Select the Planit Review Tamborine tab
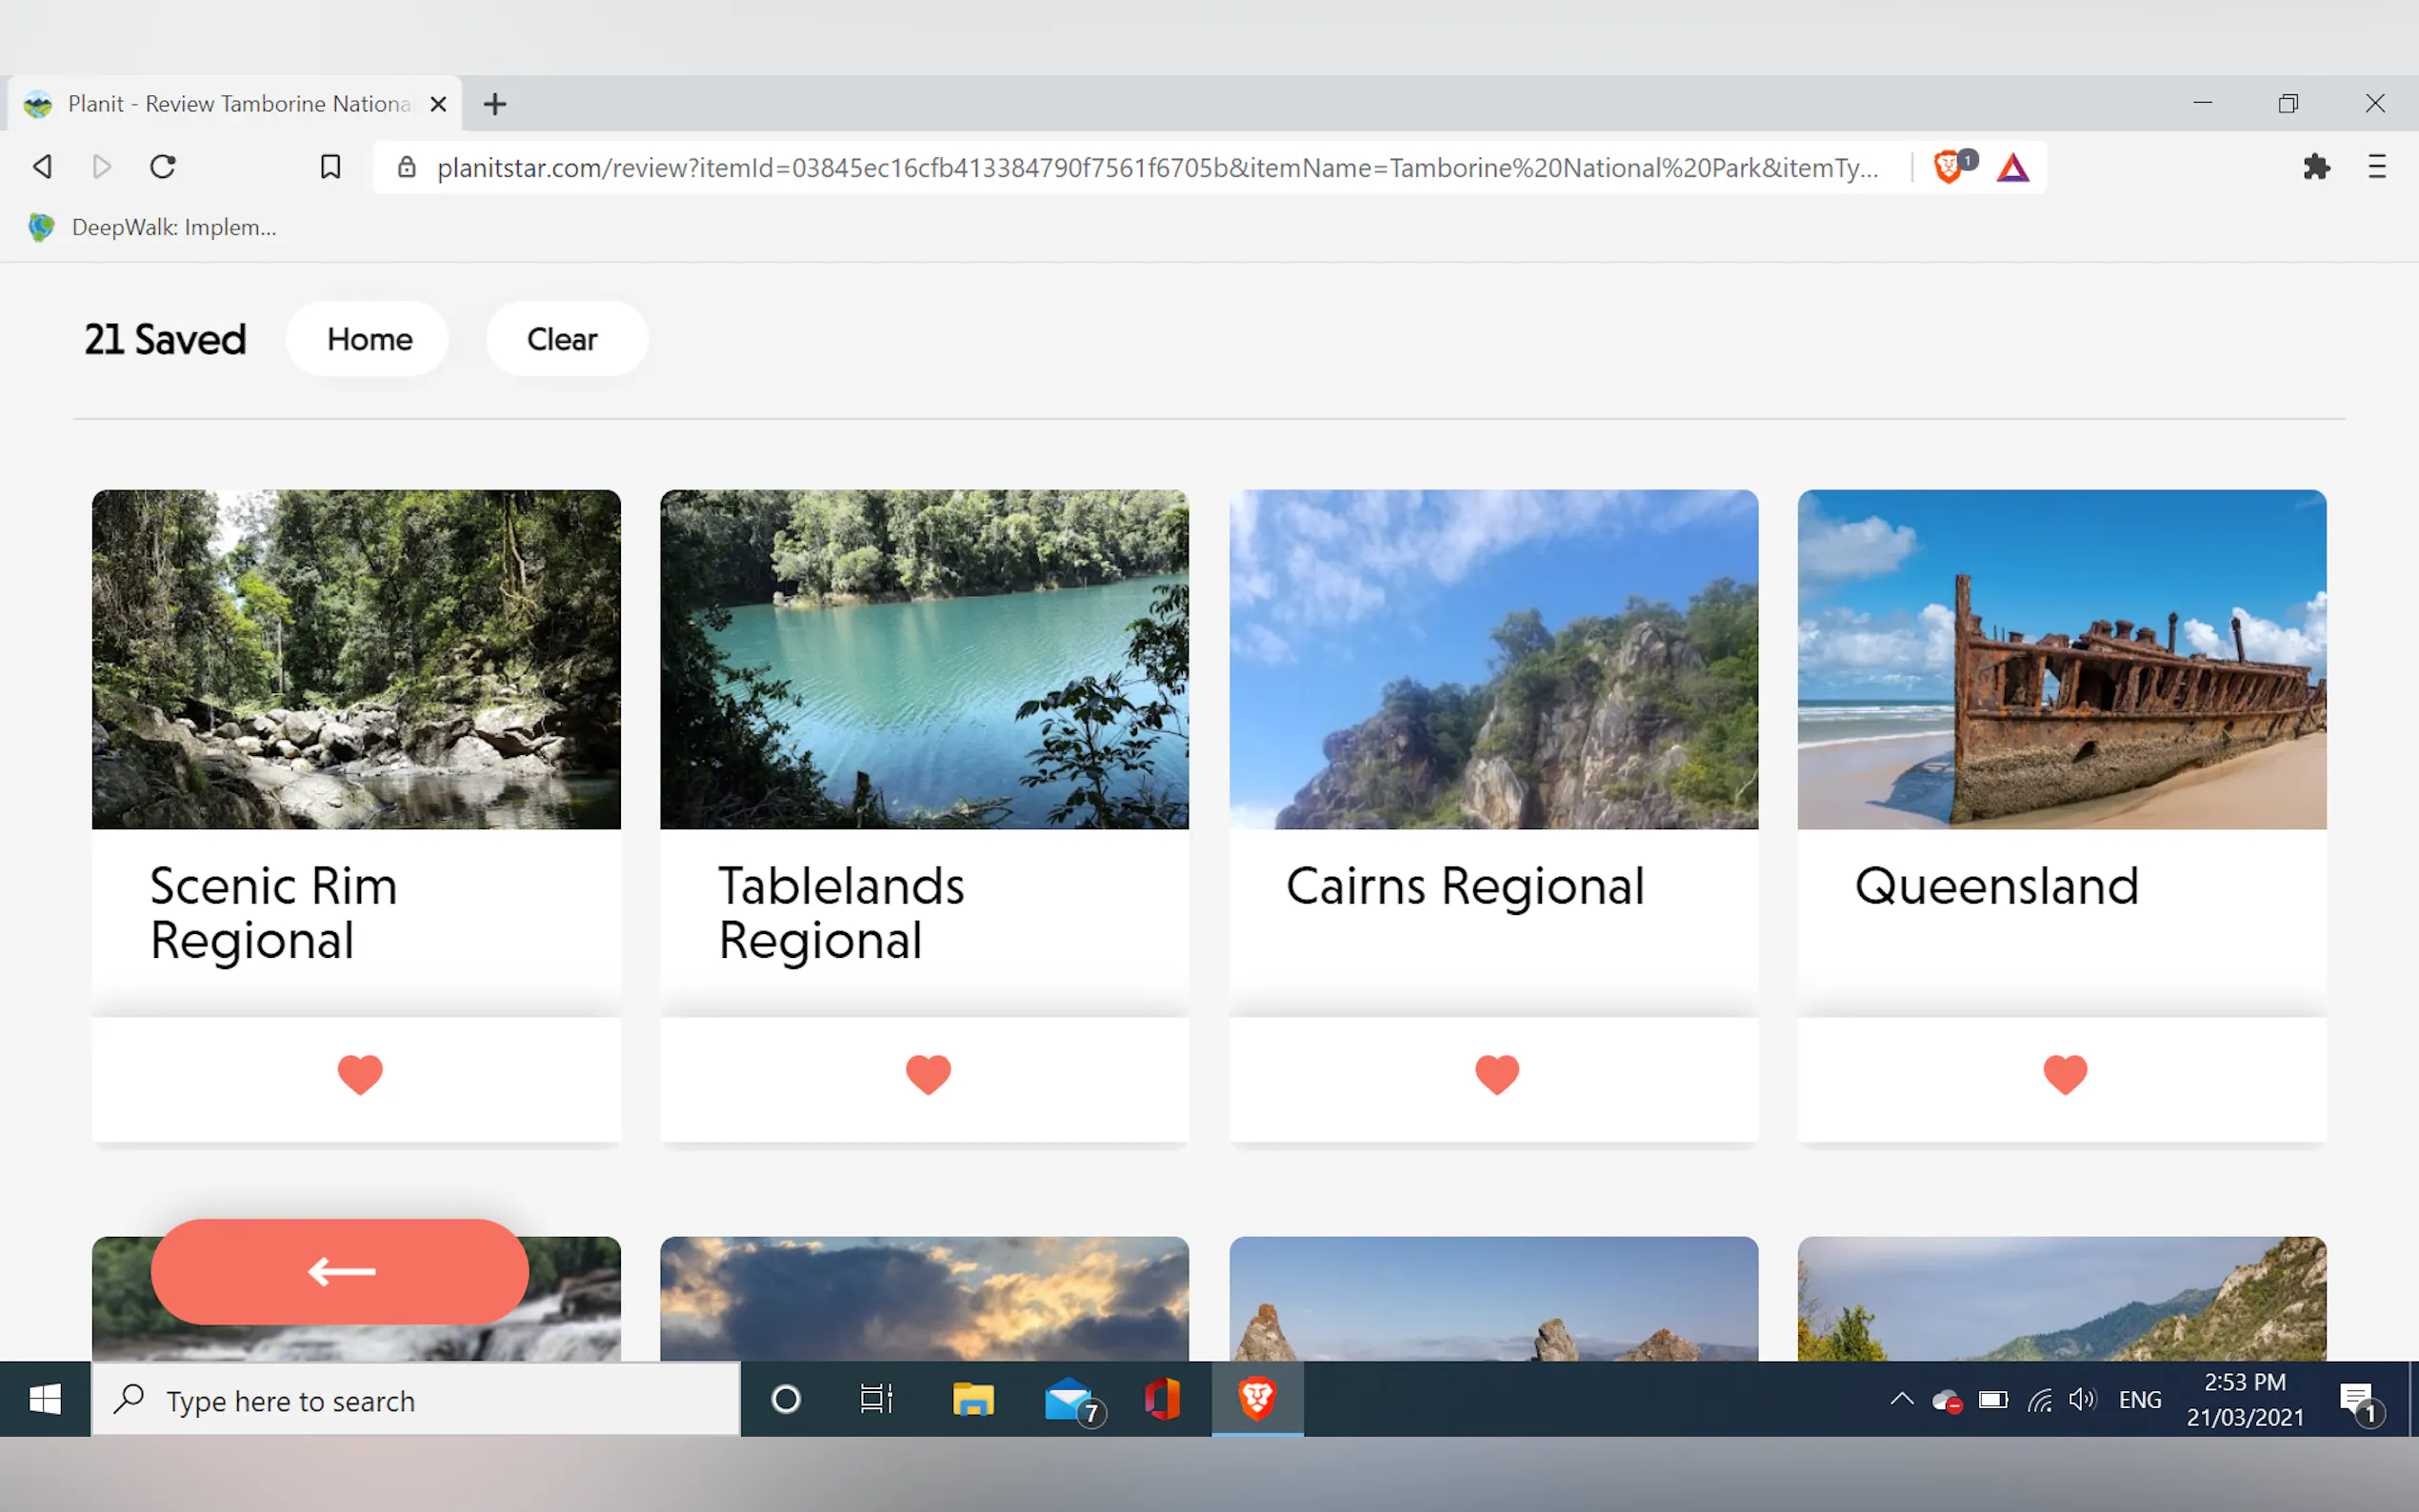2419x1512 pixels. tap(237, 104)
